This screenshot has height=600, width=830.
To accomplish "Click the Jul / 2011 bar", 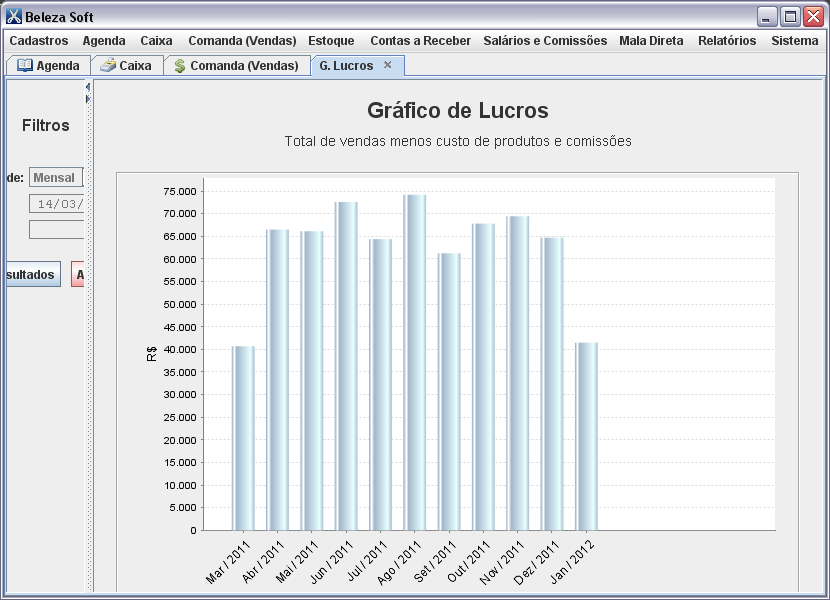I will pos(381,384).
